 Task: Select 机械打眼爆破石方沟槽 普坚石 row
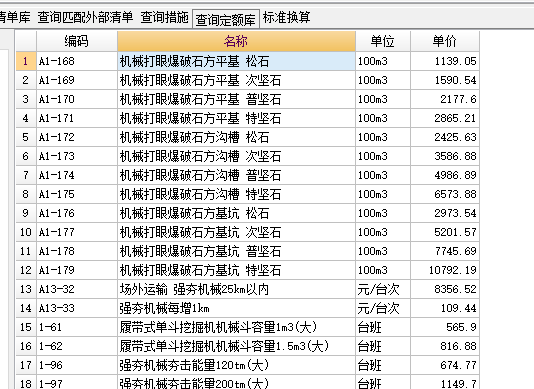(x=236, y=175)
